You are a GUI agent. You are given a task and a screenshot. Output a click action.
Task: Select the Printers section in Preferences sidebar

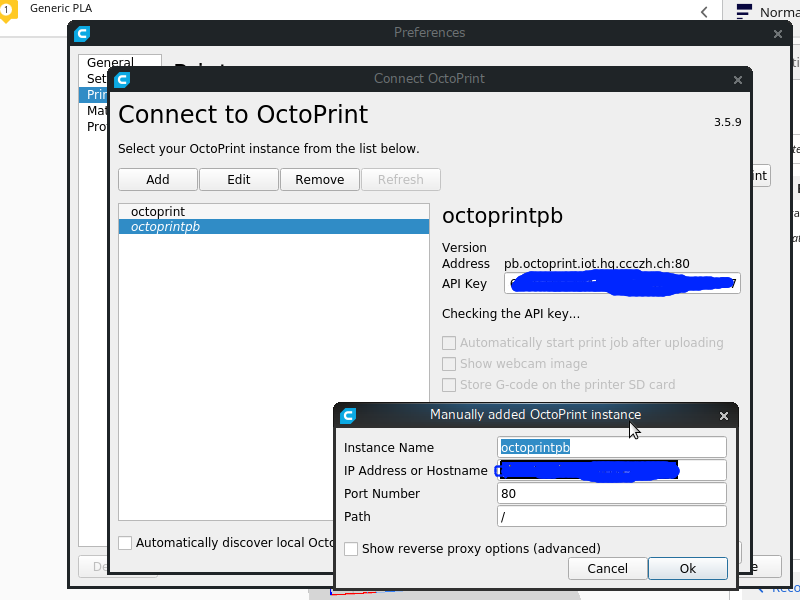pyautogui.click(x=97, y=94)
